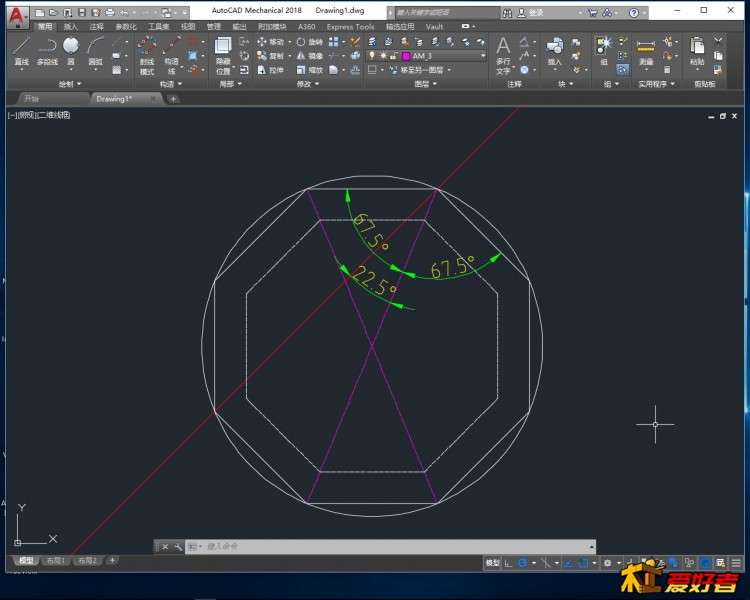Click the Array icon in modify panel
This screenshot has width=750, height=600.
[x=333, y=42]
